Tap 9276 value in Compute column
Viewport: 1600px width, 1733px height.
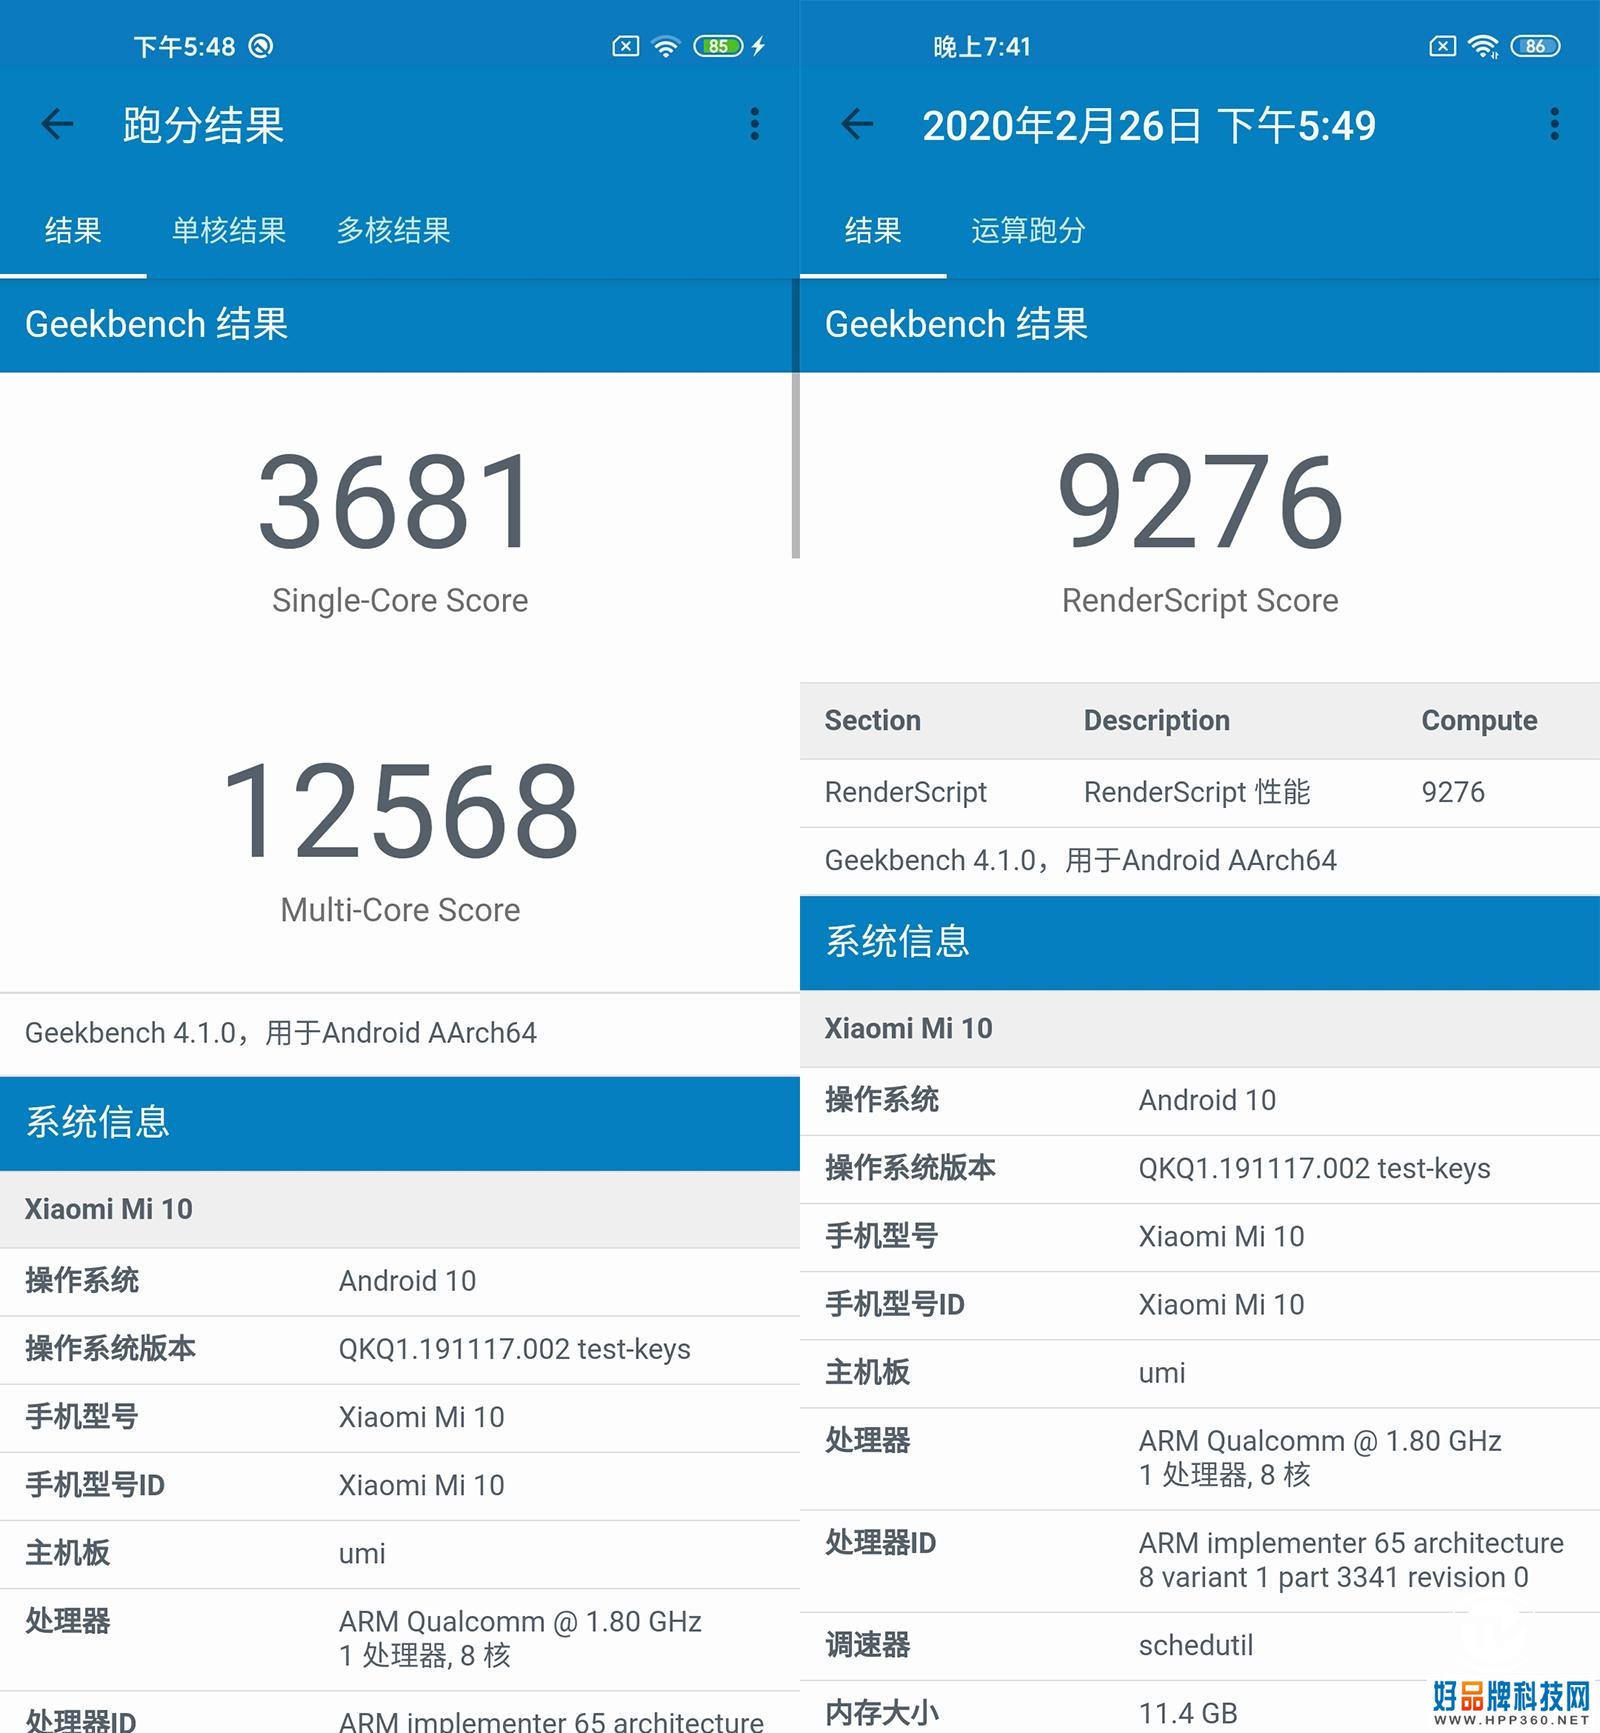point(1453,792)
